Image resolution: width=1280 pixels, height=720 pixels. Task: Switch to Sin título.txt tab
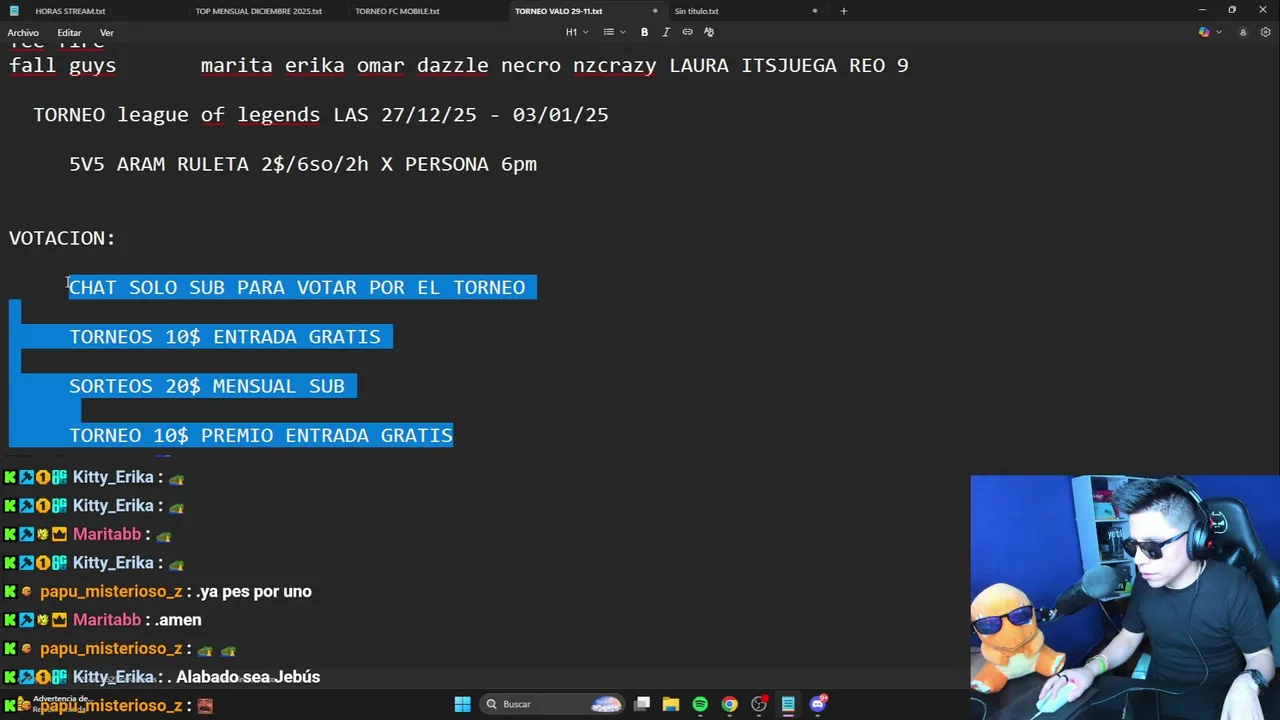(x=696, y=11)
